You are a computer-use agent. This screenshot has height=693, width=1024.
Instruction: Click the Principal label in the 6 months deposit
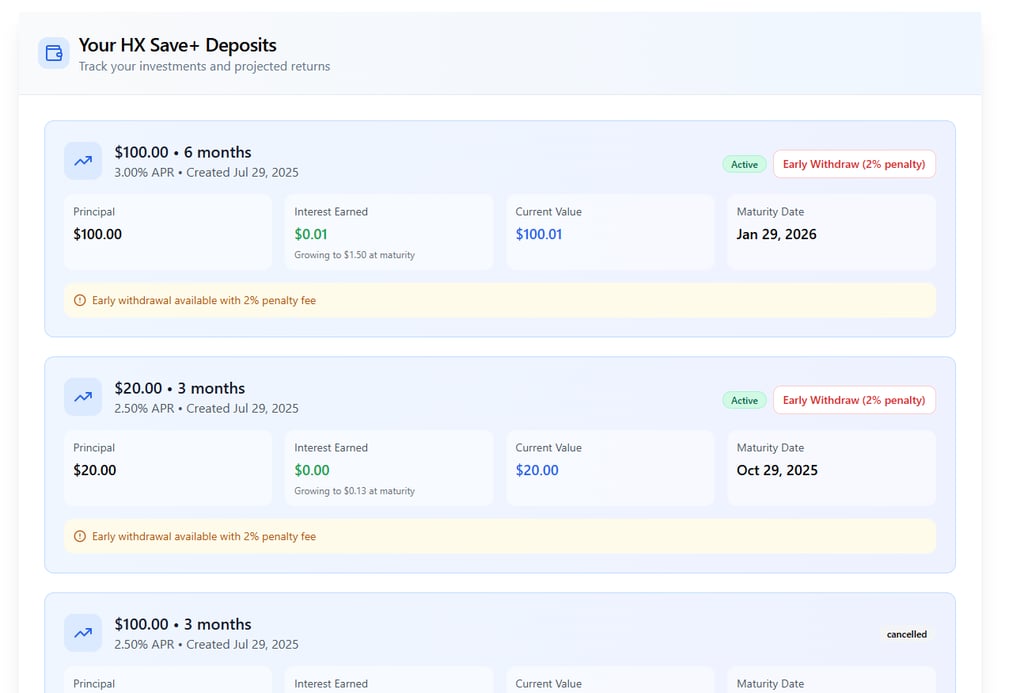pos(94,212)
